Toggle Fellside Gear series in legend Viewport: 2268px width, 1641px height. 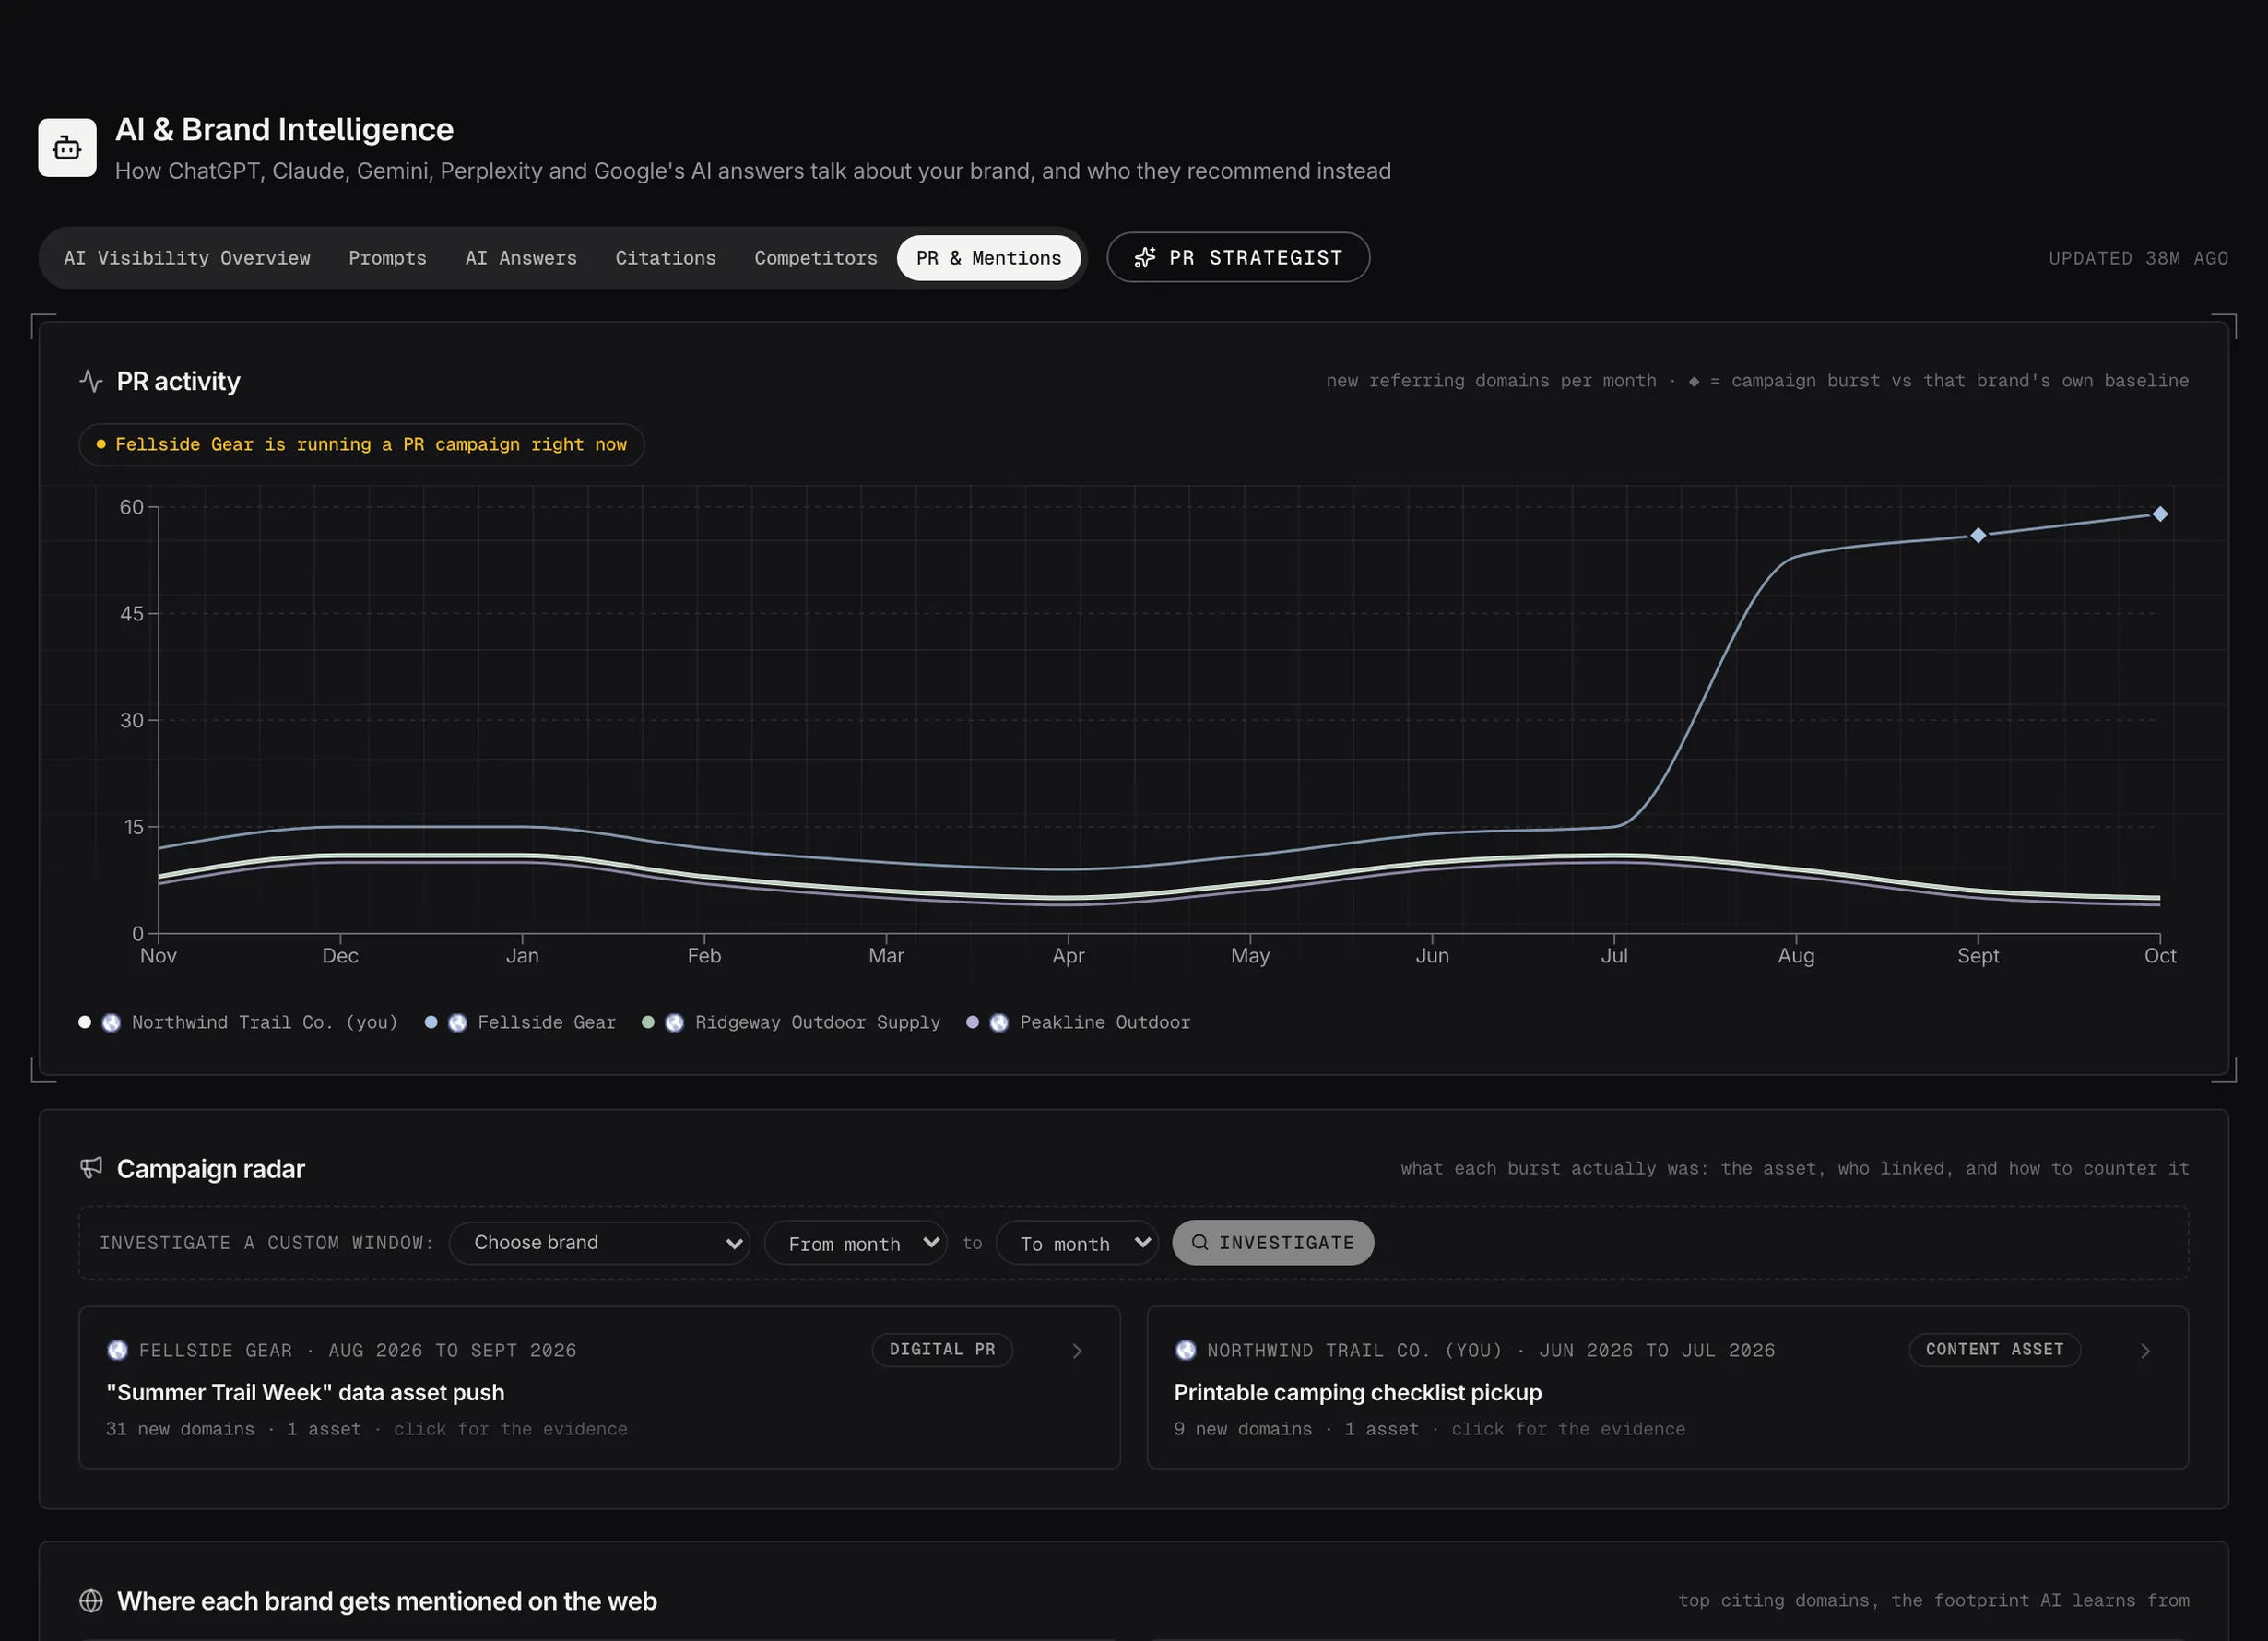[x=520, y=1022]
